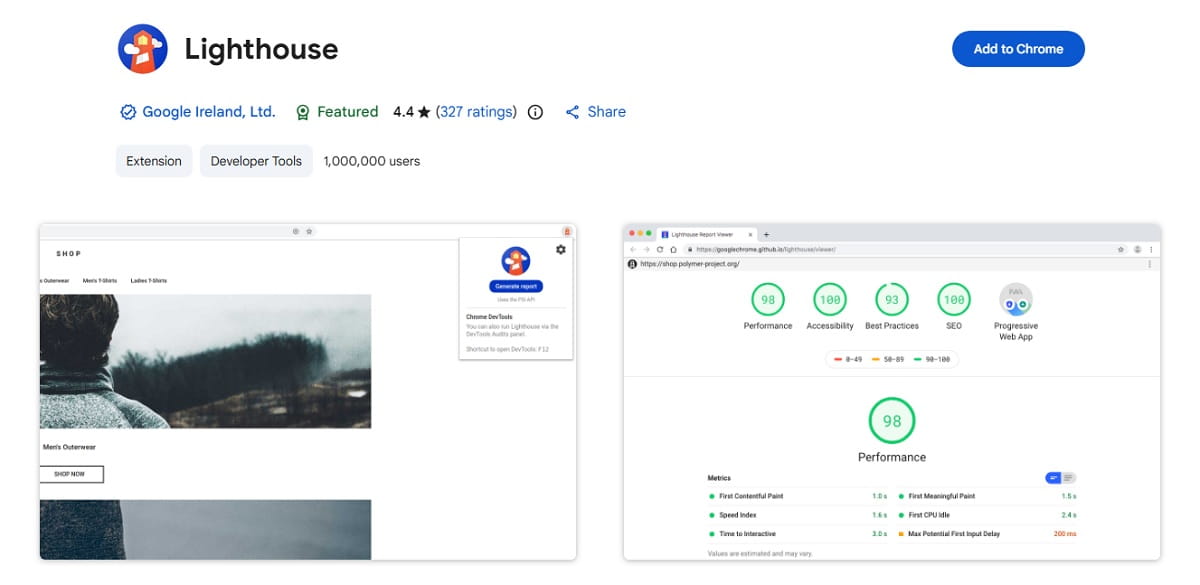Viewport: 1200px width, 585px height.
Task: Click the Accessibility 100 score gauge
Action: [x=830, y=297]
